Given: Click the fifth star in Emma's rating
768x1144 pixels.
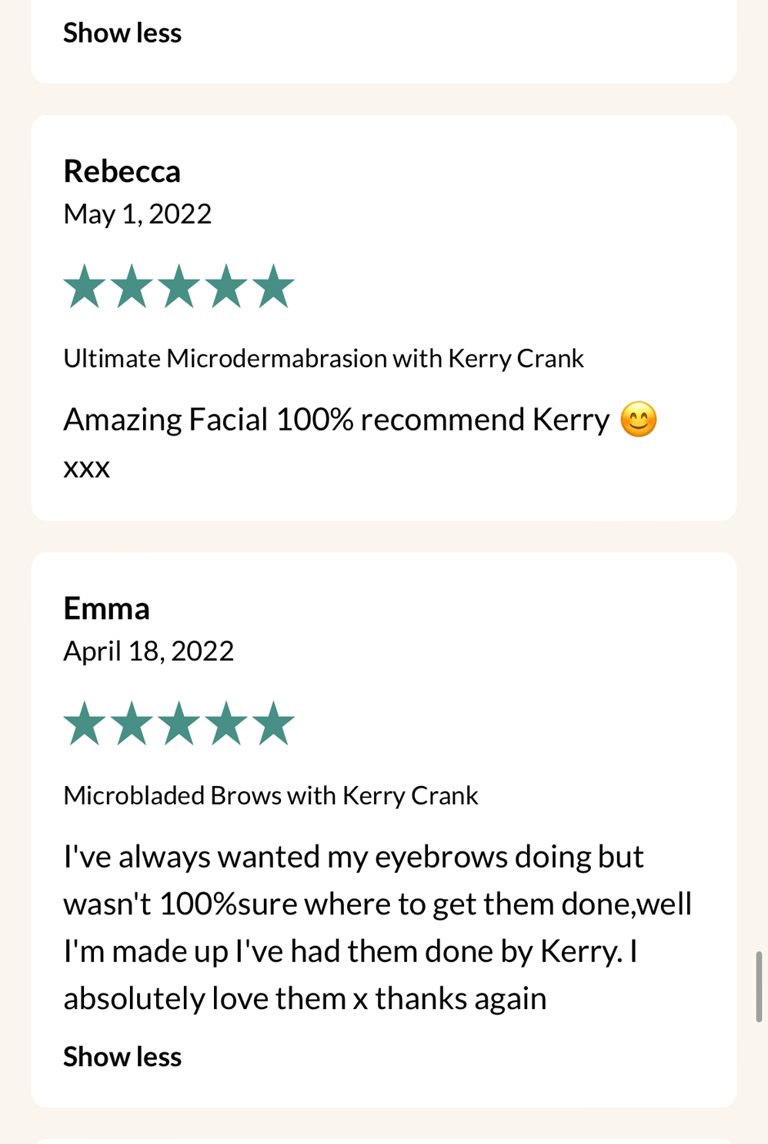Looking at the screenshot, I should coord(273,725).
